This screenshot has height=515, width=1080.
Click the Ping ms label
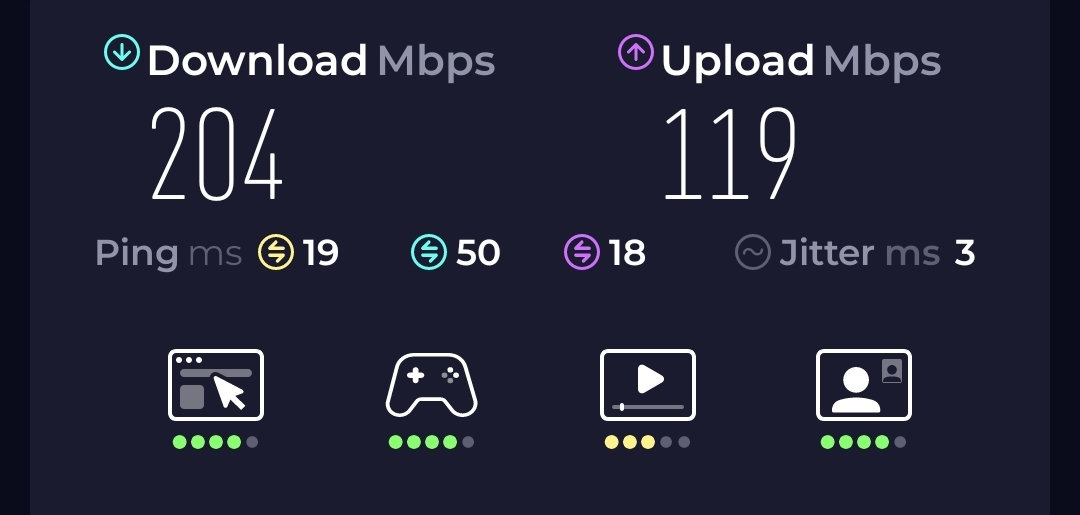coord(169,253)
